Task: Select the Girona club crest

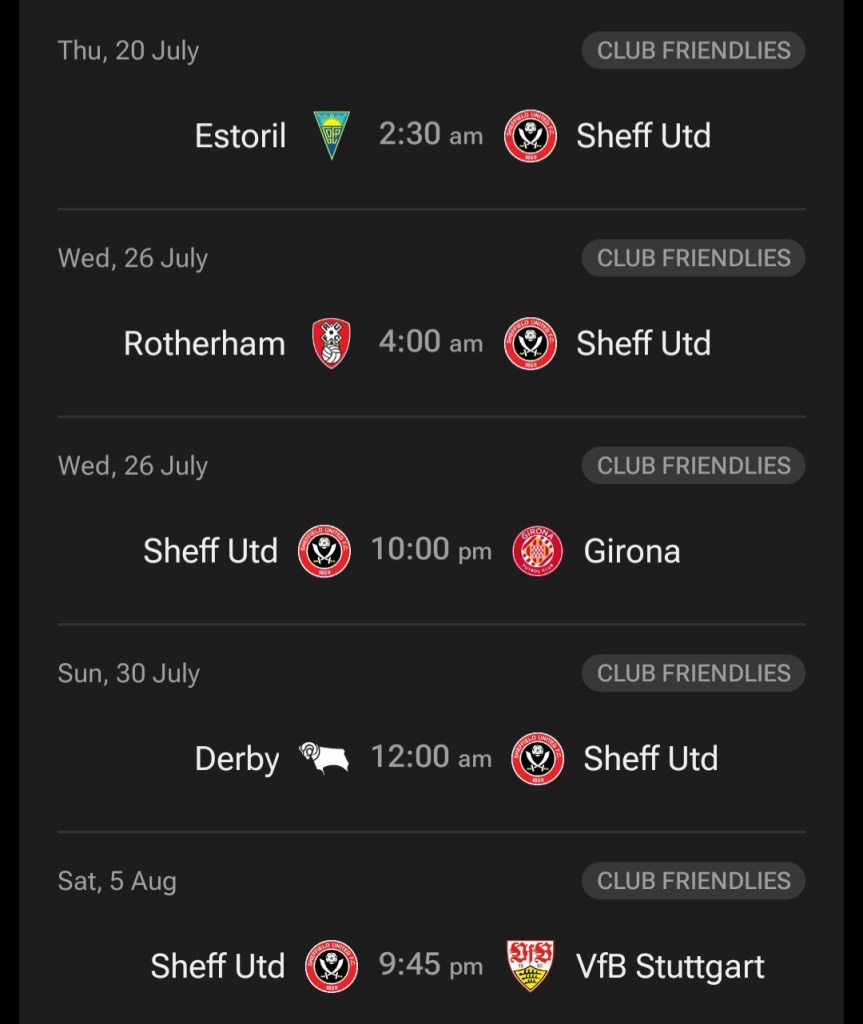Action: [537, 551]
